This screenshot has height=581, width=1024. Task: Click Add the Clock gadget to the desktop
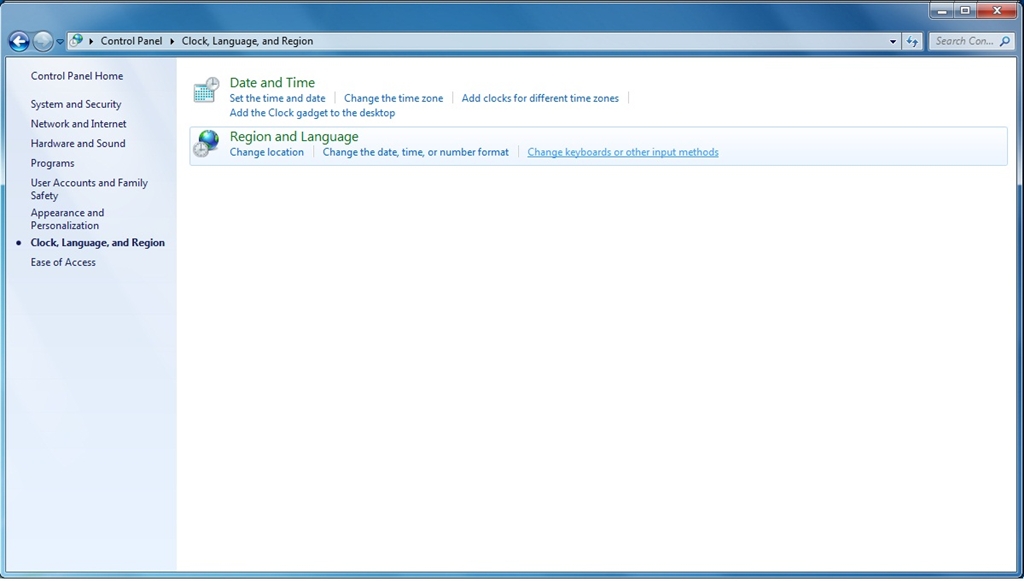coord(312,112)
